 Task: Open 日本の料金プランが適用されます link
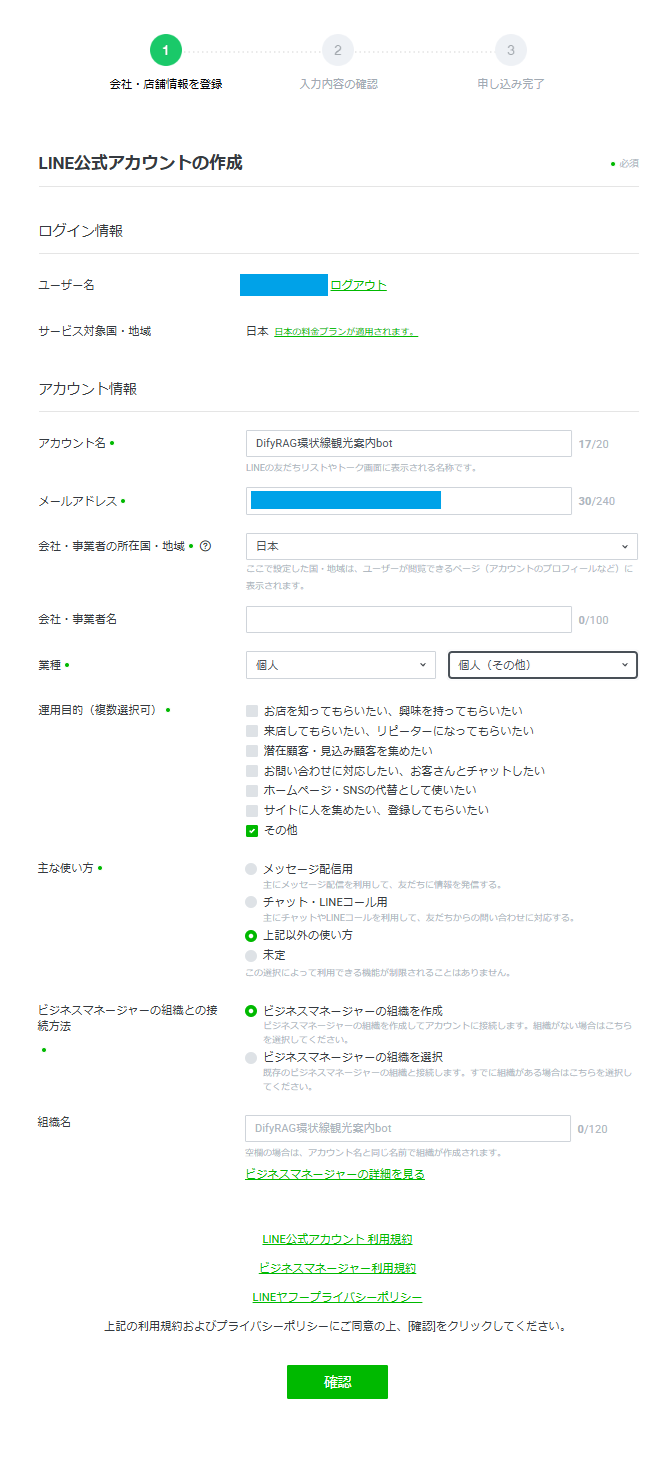pos(346,331)
